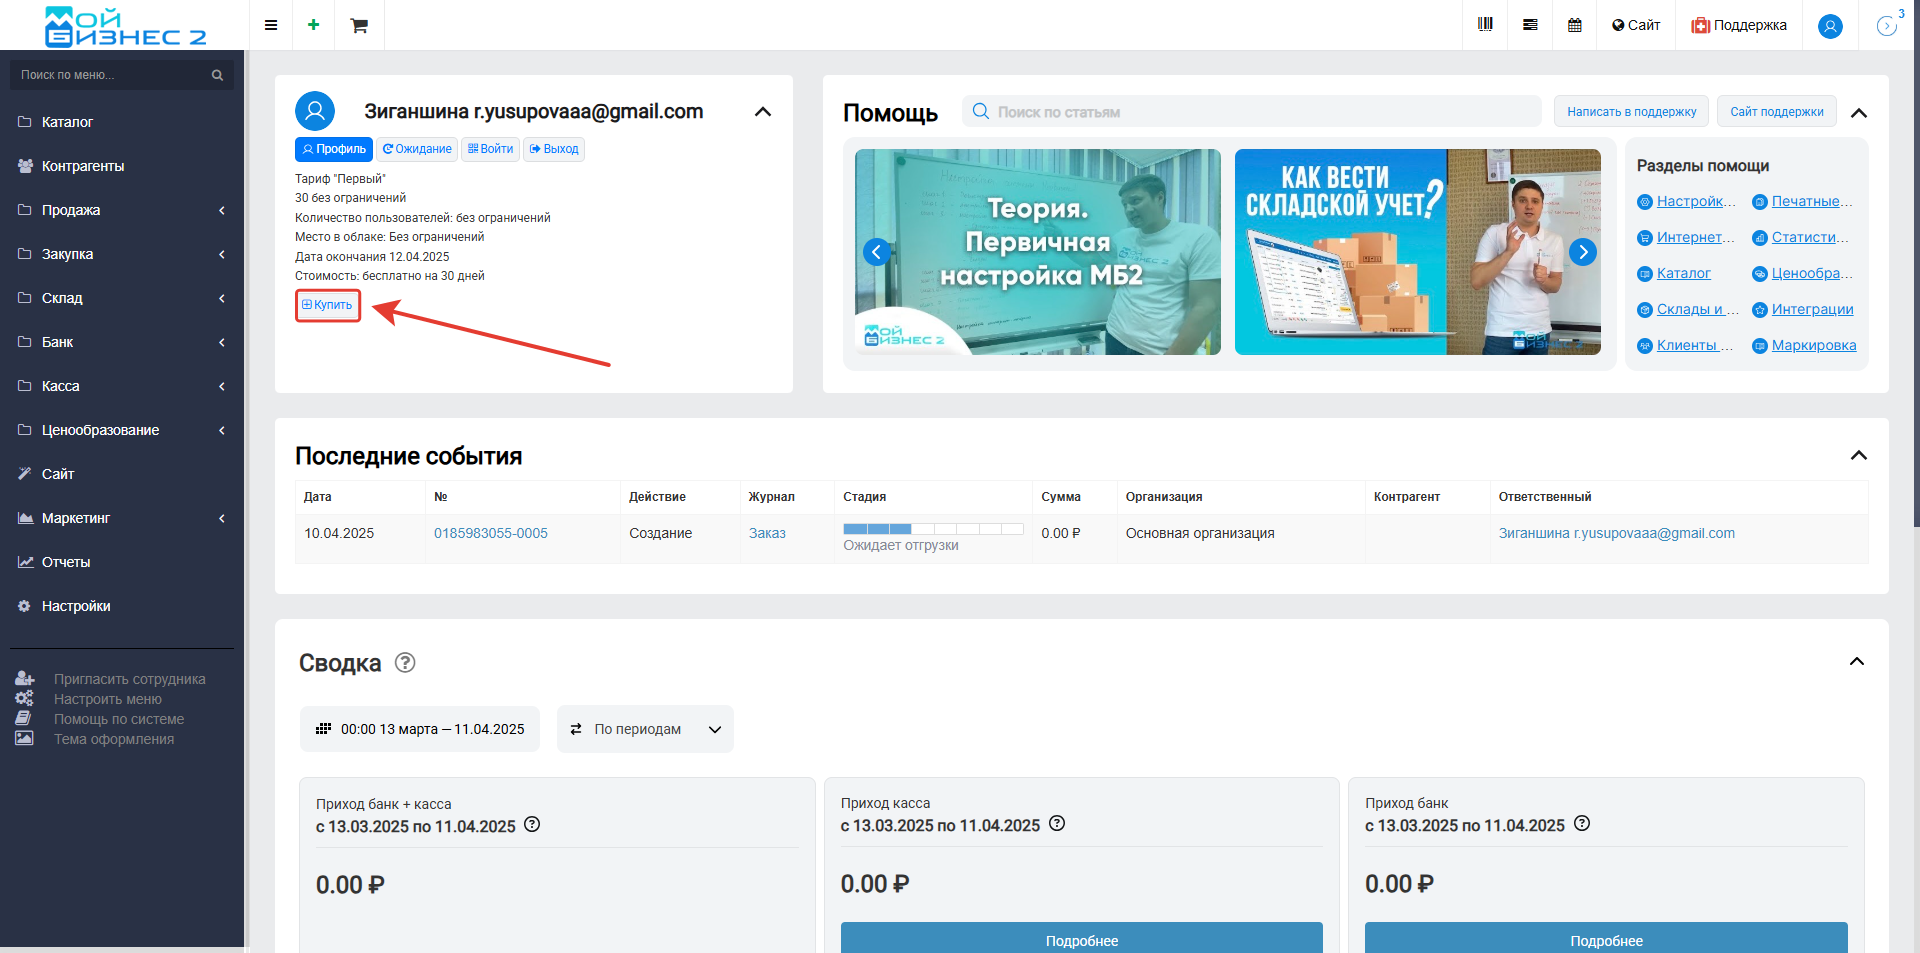1920x953 pixels.
Task: Click the Купить tariff button
Action: pos(327,305)
